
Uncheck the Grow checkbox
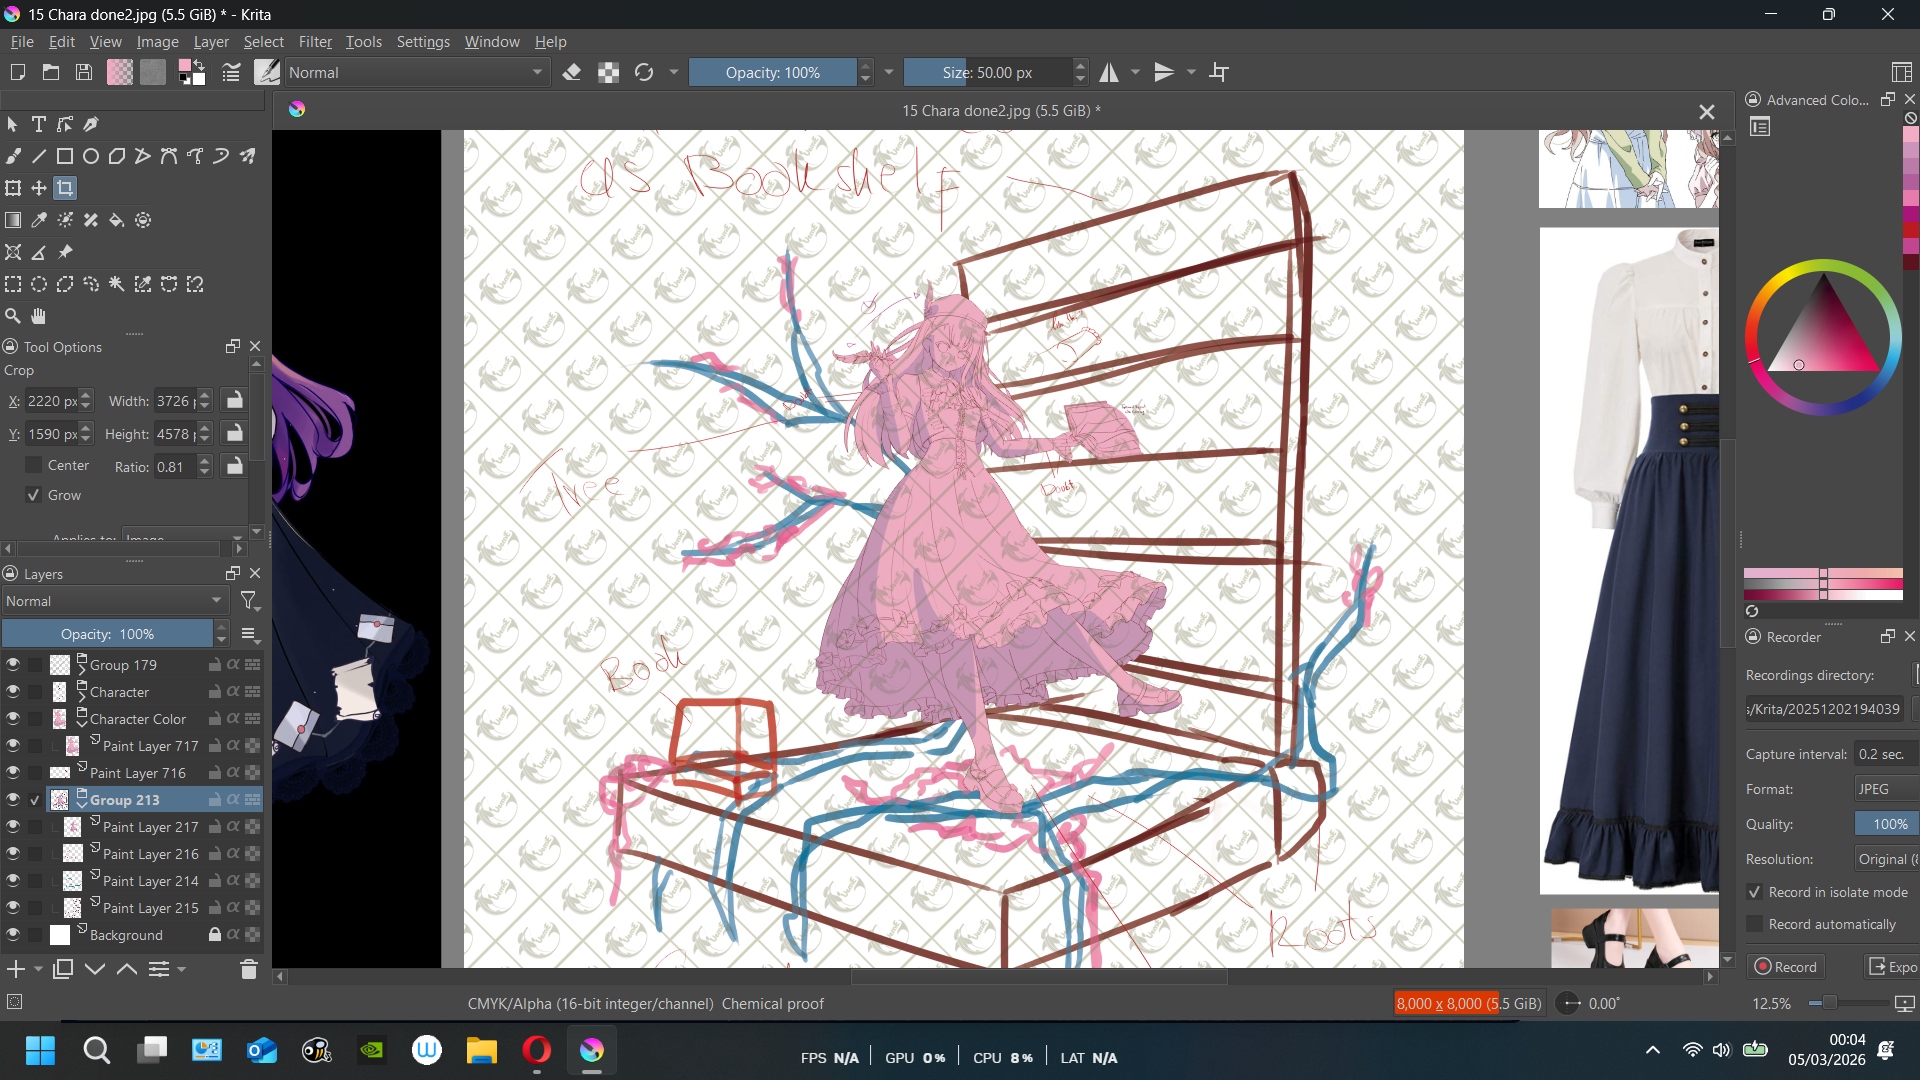(x=34, y=495)
